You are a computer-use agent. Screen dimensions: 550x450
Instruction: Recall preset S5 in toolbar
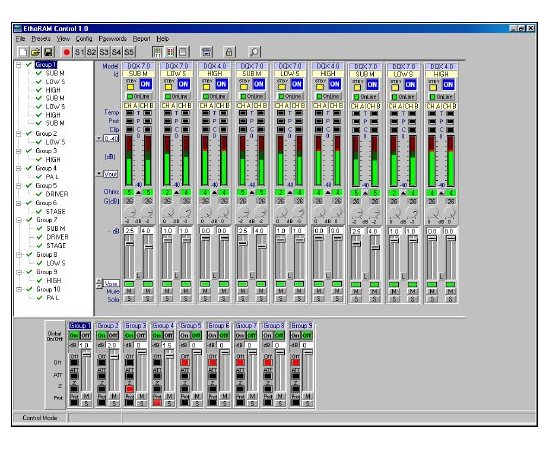point(129,52)
